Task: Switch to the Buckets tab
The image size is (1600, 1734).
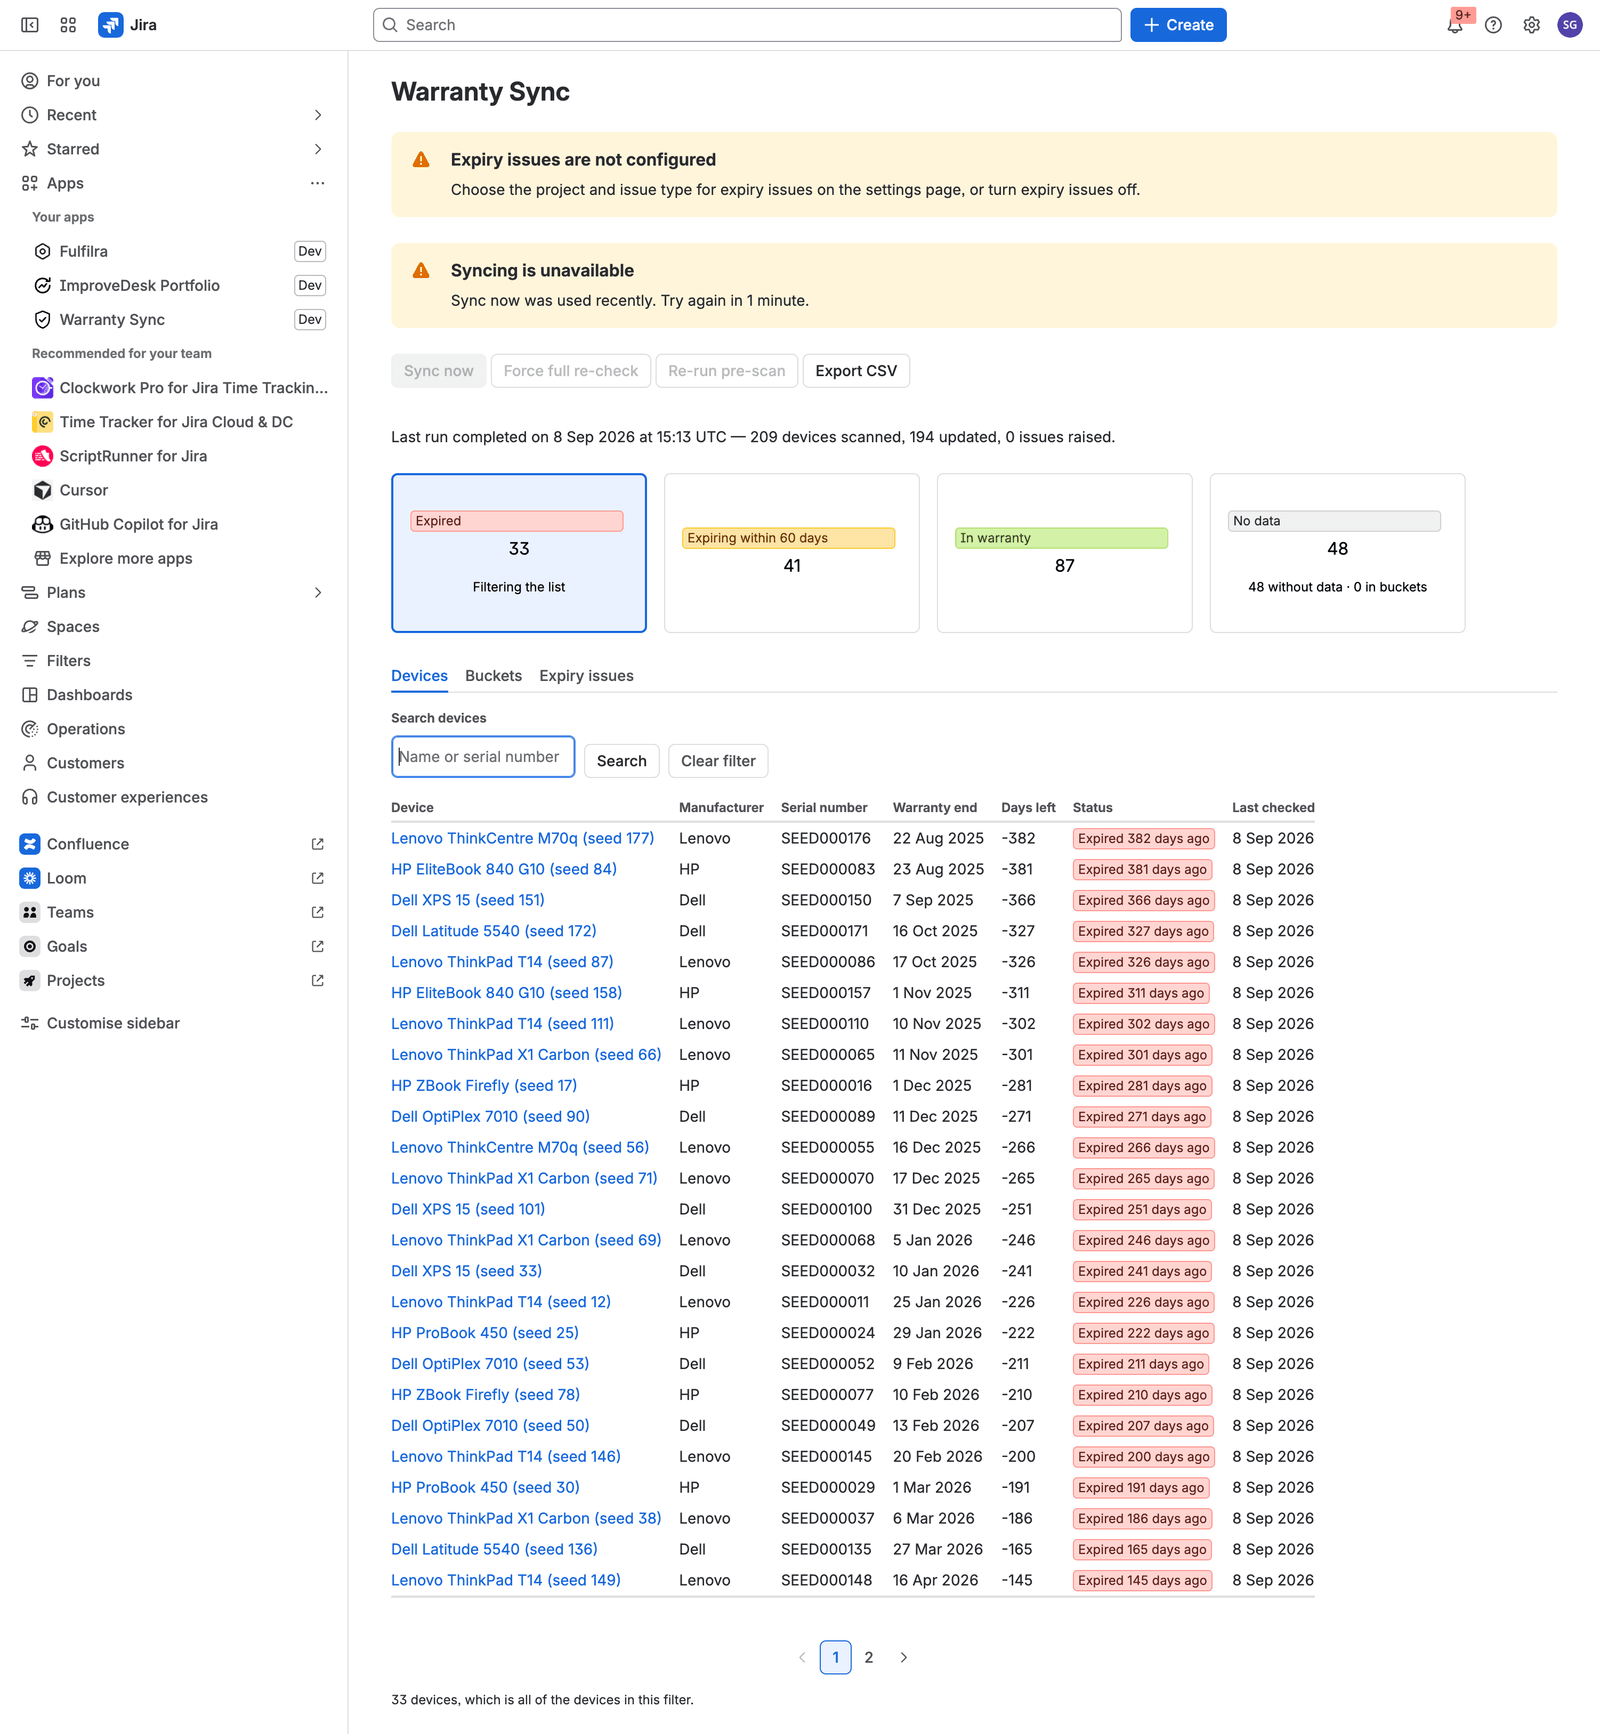Action: (493, 675)
